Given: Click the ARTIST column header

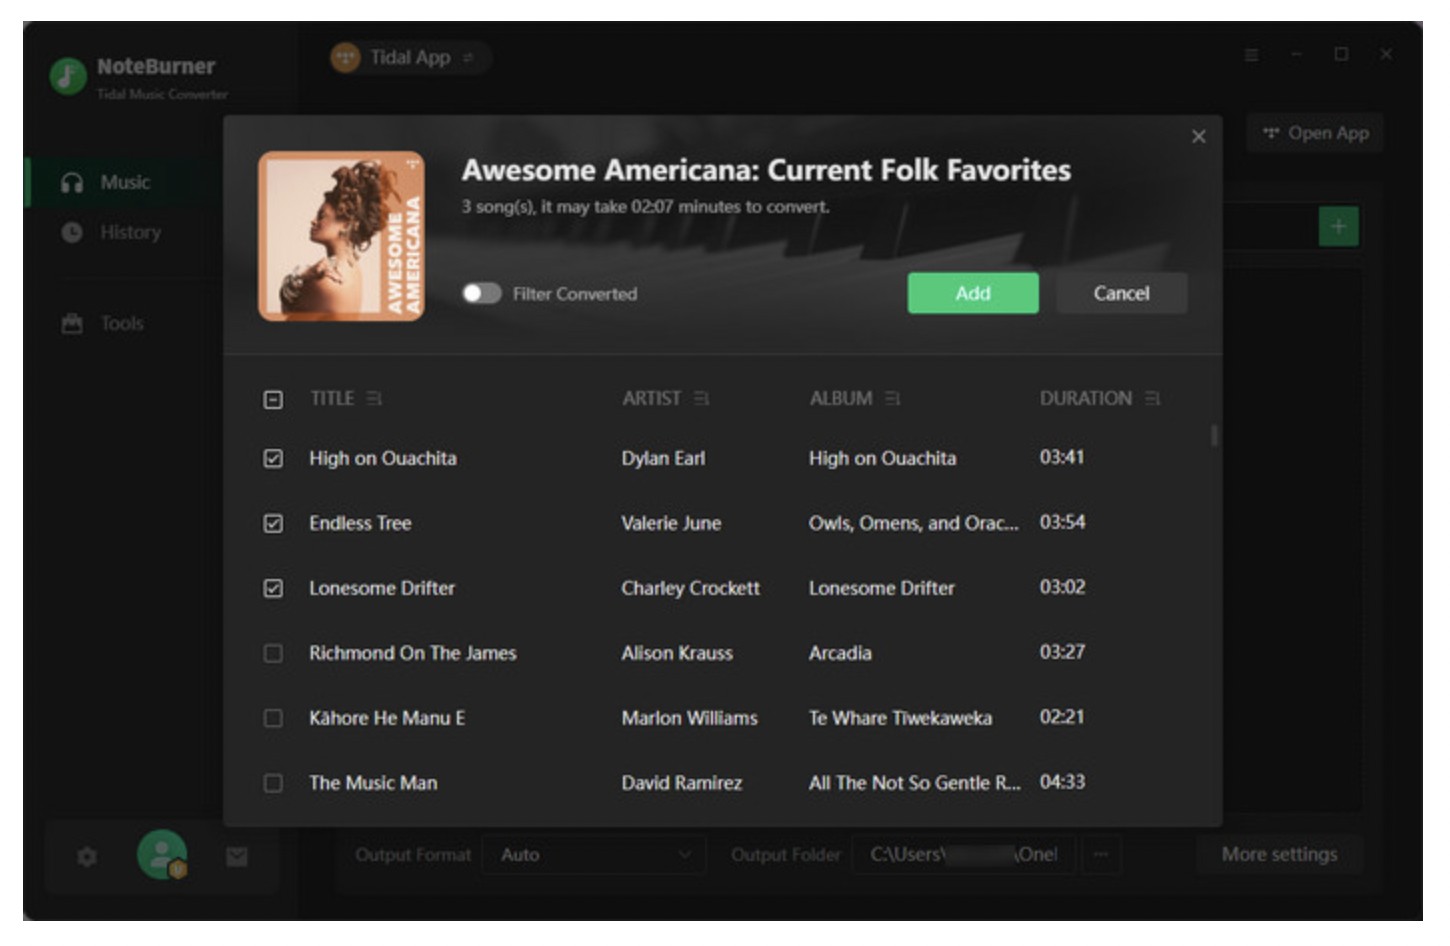Looking at the screenshot, I should [652, 398].
